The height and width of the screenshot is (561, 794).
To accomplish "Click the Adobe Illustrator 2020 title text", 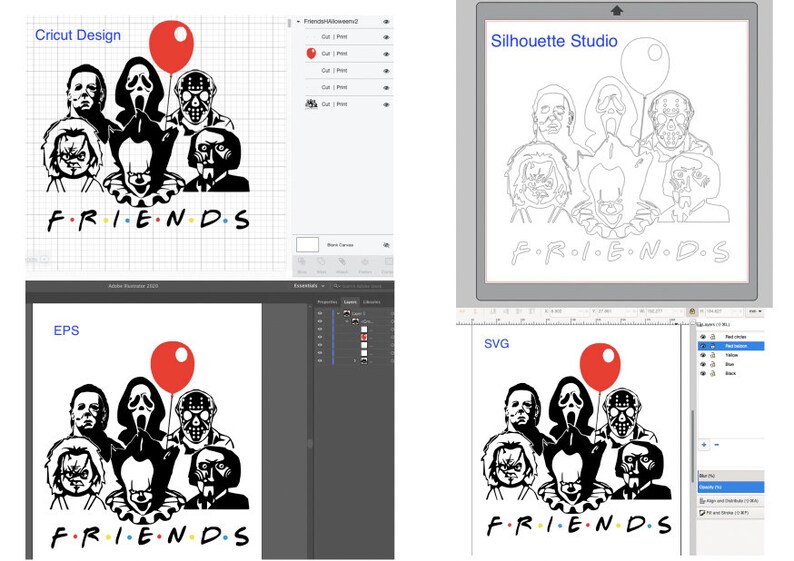I will (133, 286).
